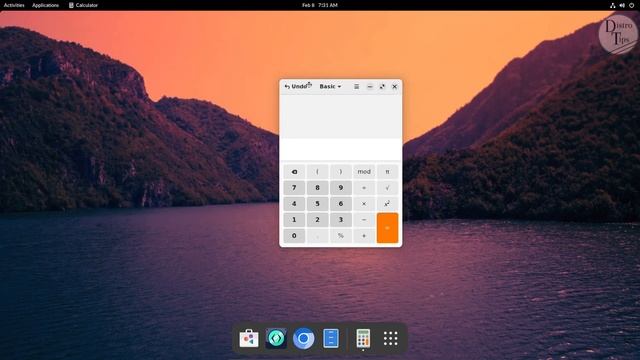The height and width of the screenshot is (360, 640).
Task: Click the subtraction operator key
Action: 364,220
